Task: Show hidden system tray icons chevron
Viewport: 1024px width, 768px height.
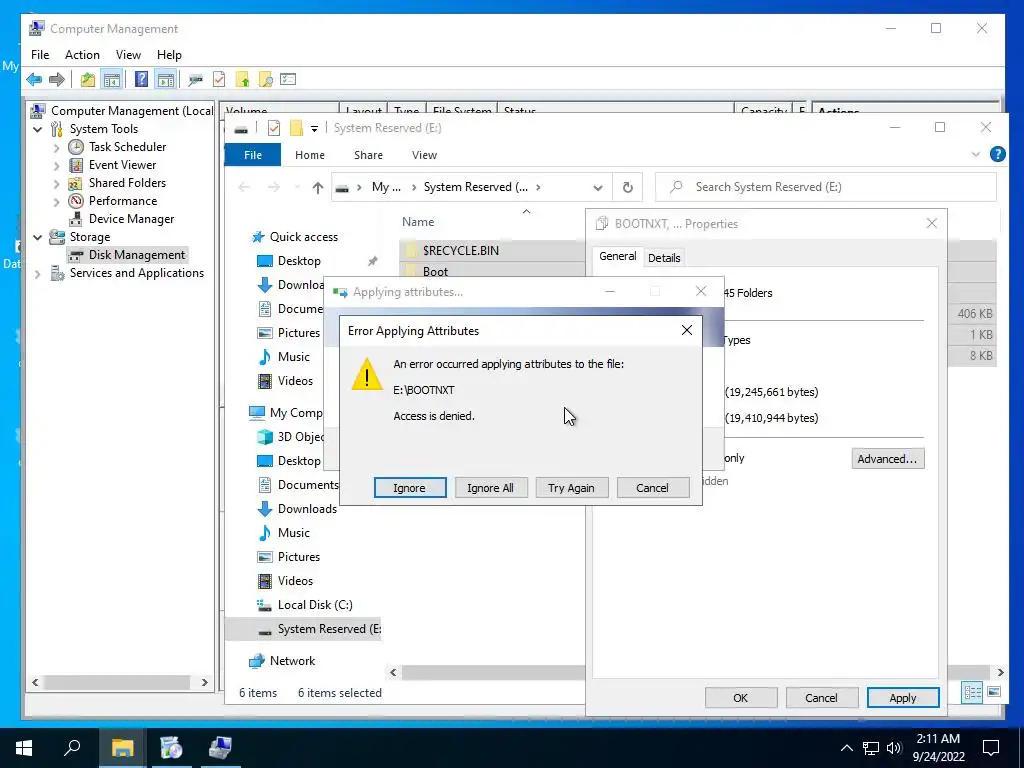Action: pos(846,748)
